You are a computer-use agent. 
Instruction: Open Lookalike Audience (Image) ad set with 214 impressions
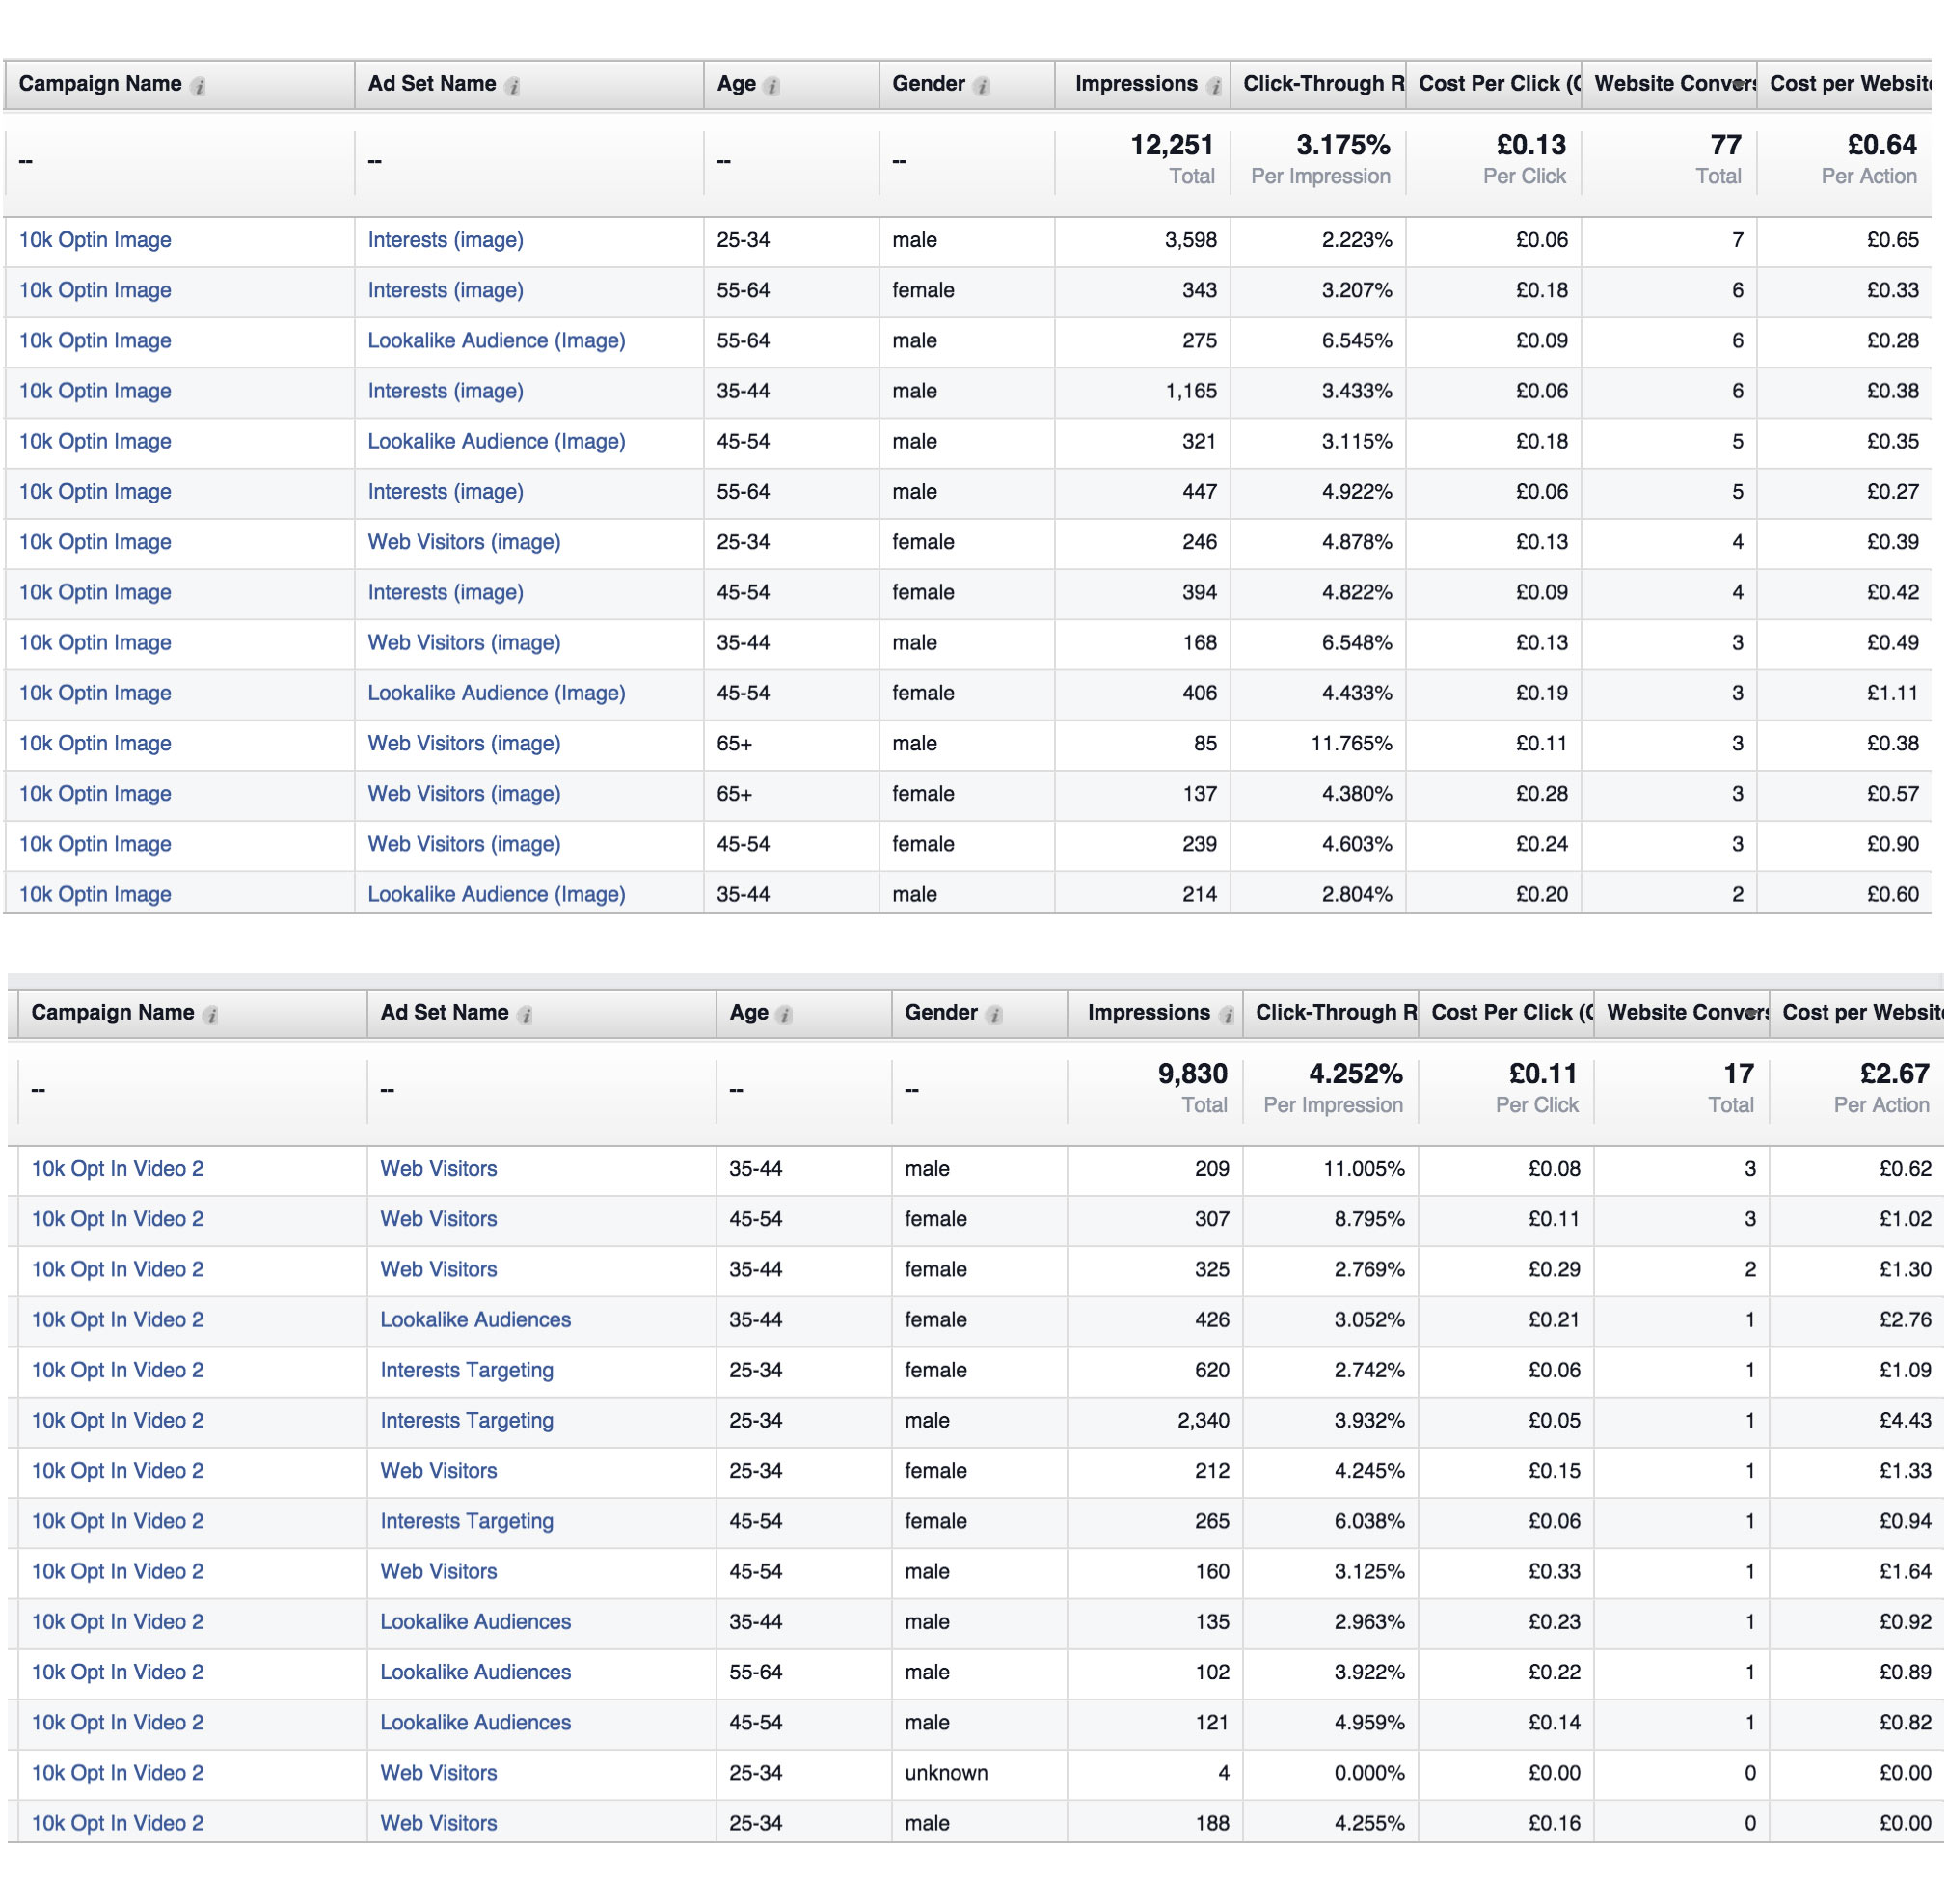tap(496, 894)
